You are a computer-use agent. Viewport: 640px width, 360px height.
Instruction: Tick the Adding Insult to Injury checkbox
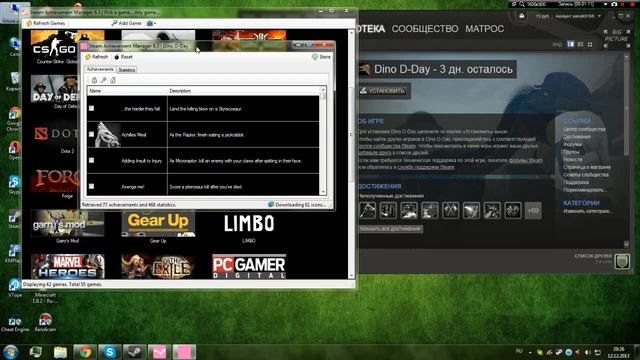coord(91,160)
